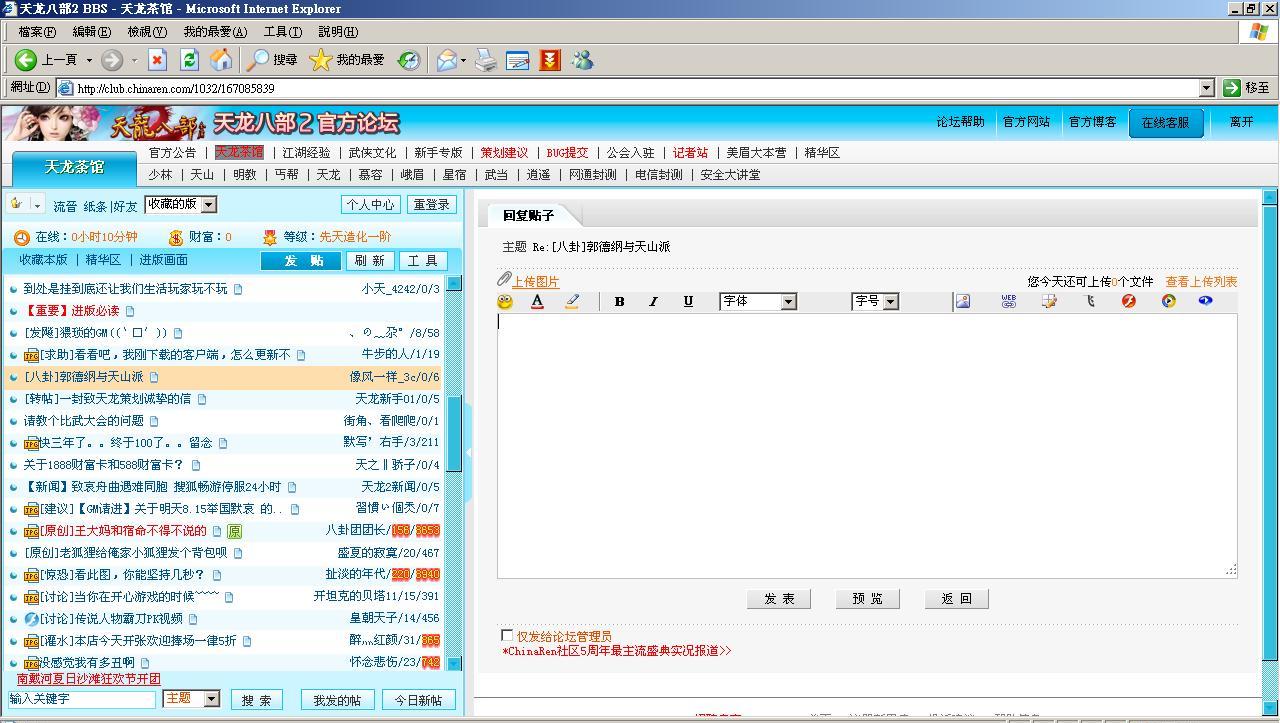Open the 工具(T) menu
The width and height of the screenshot is (1280, 723).
click(282, 32)
